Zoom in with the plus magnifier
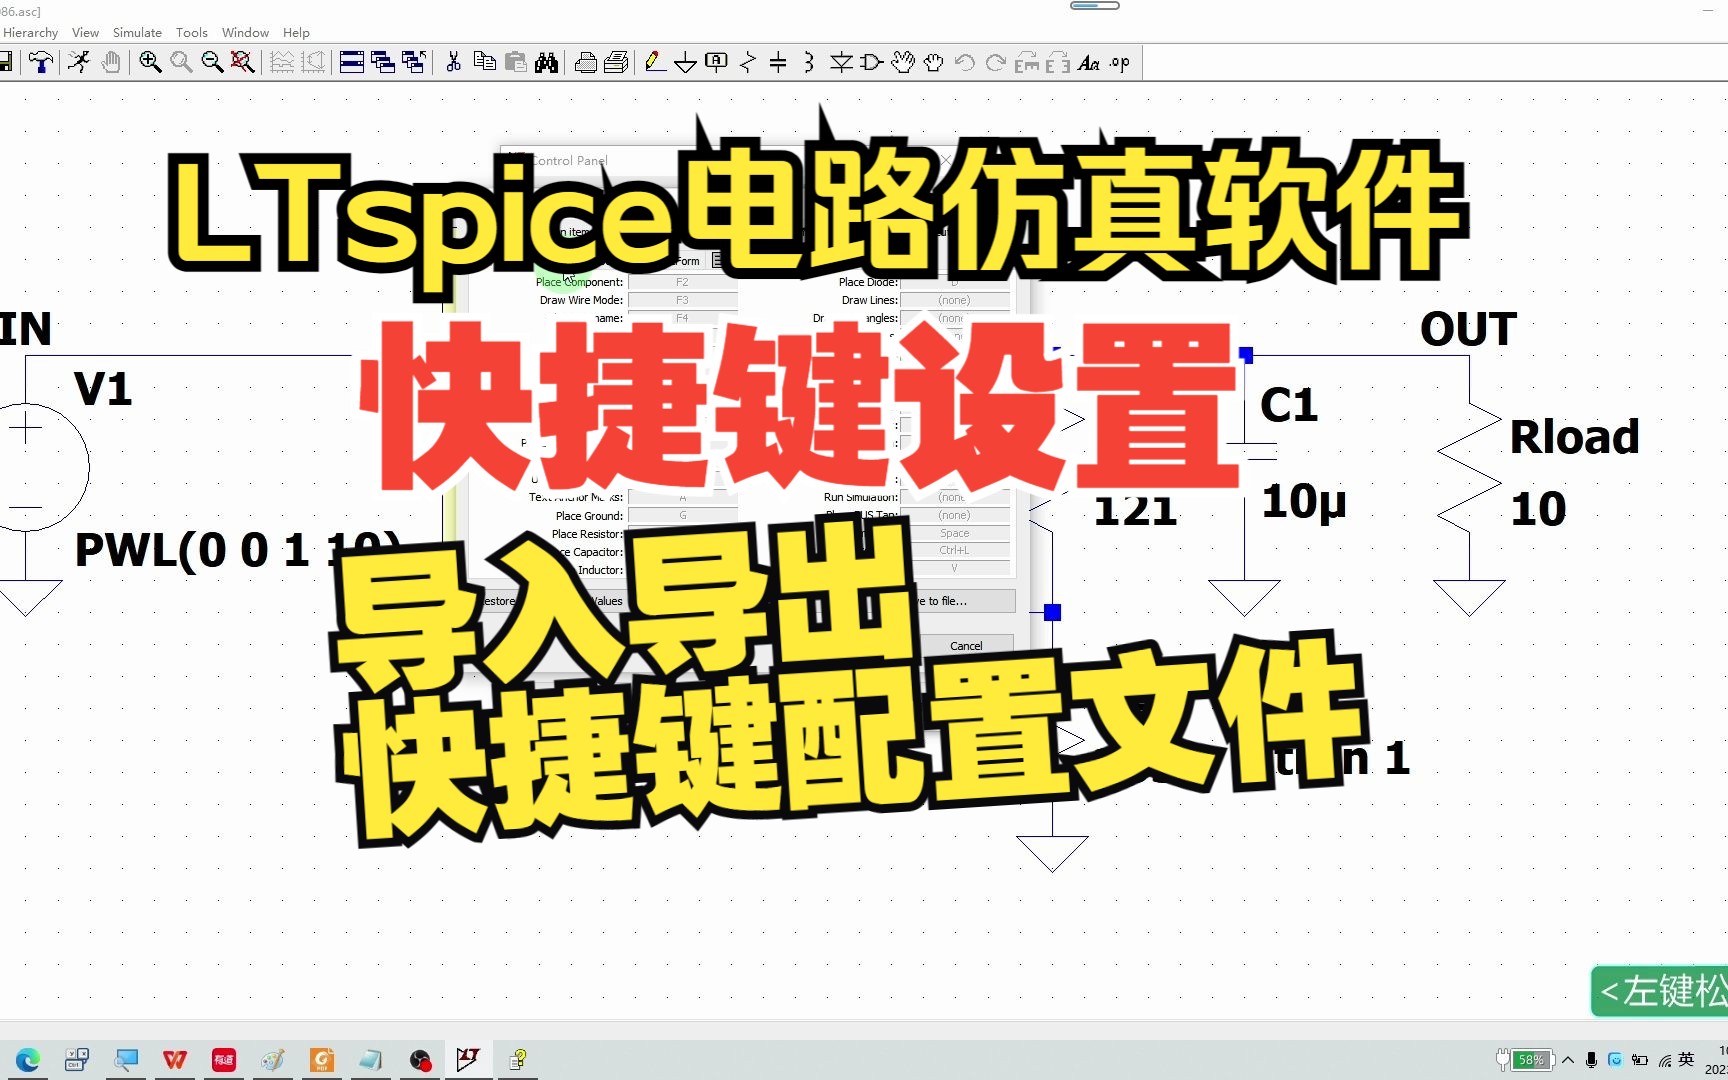The width and height of the screenshot is (1728, 1080). [x=150, y=63]
